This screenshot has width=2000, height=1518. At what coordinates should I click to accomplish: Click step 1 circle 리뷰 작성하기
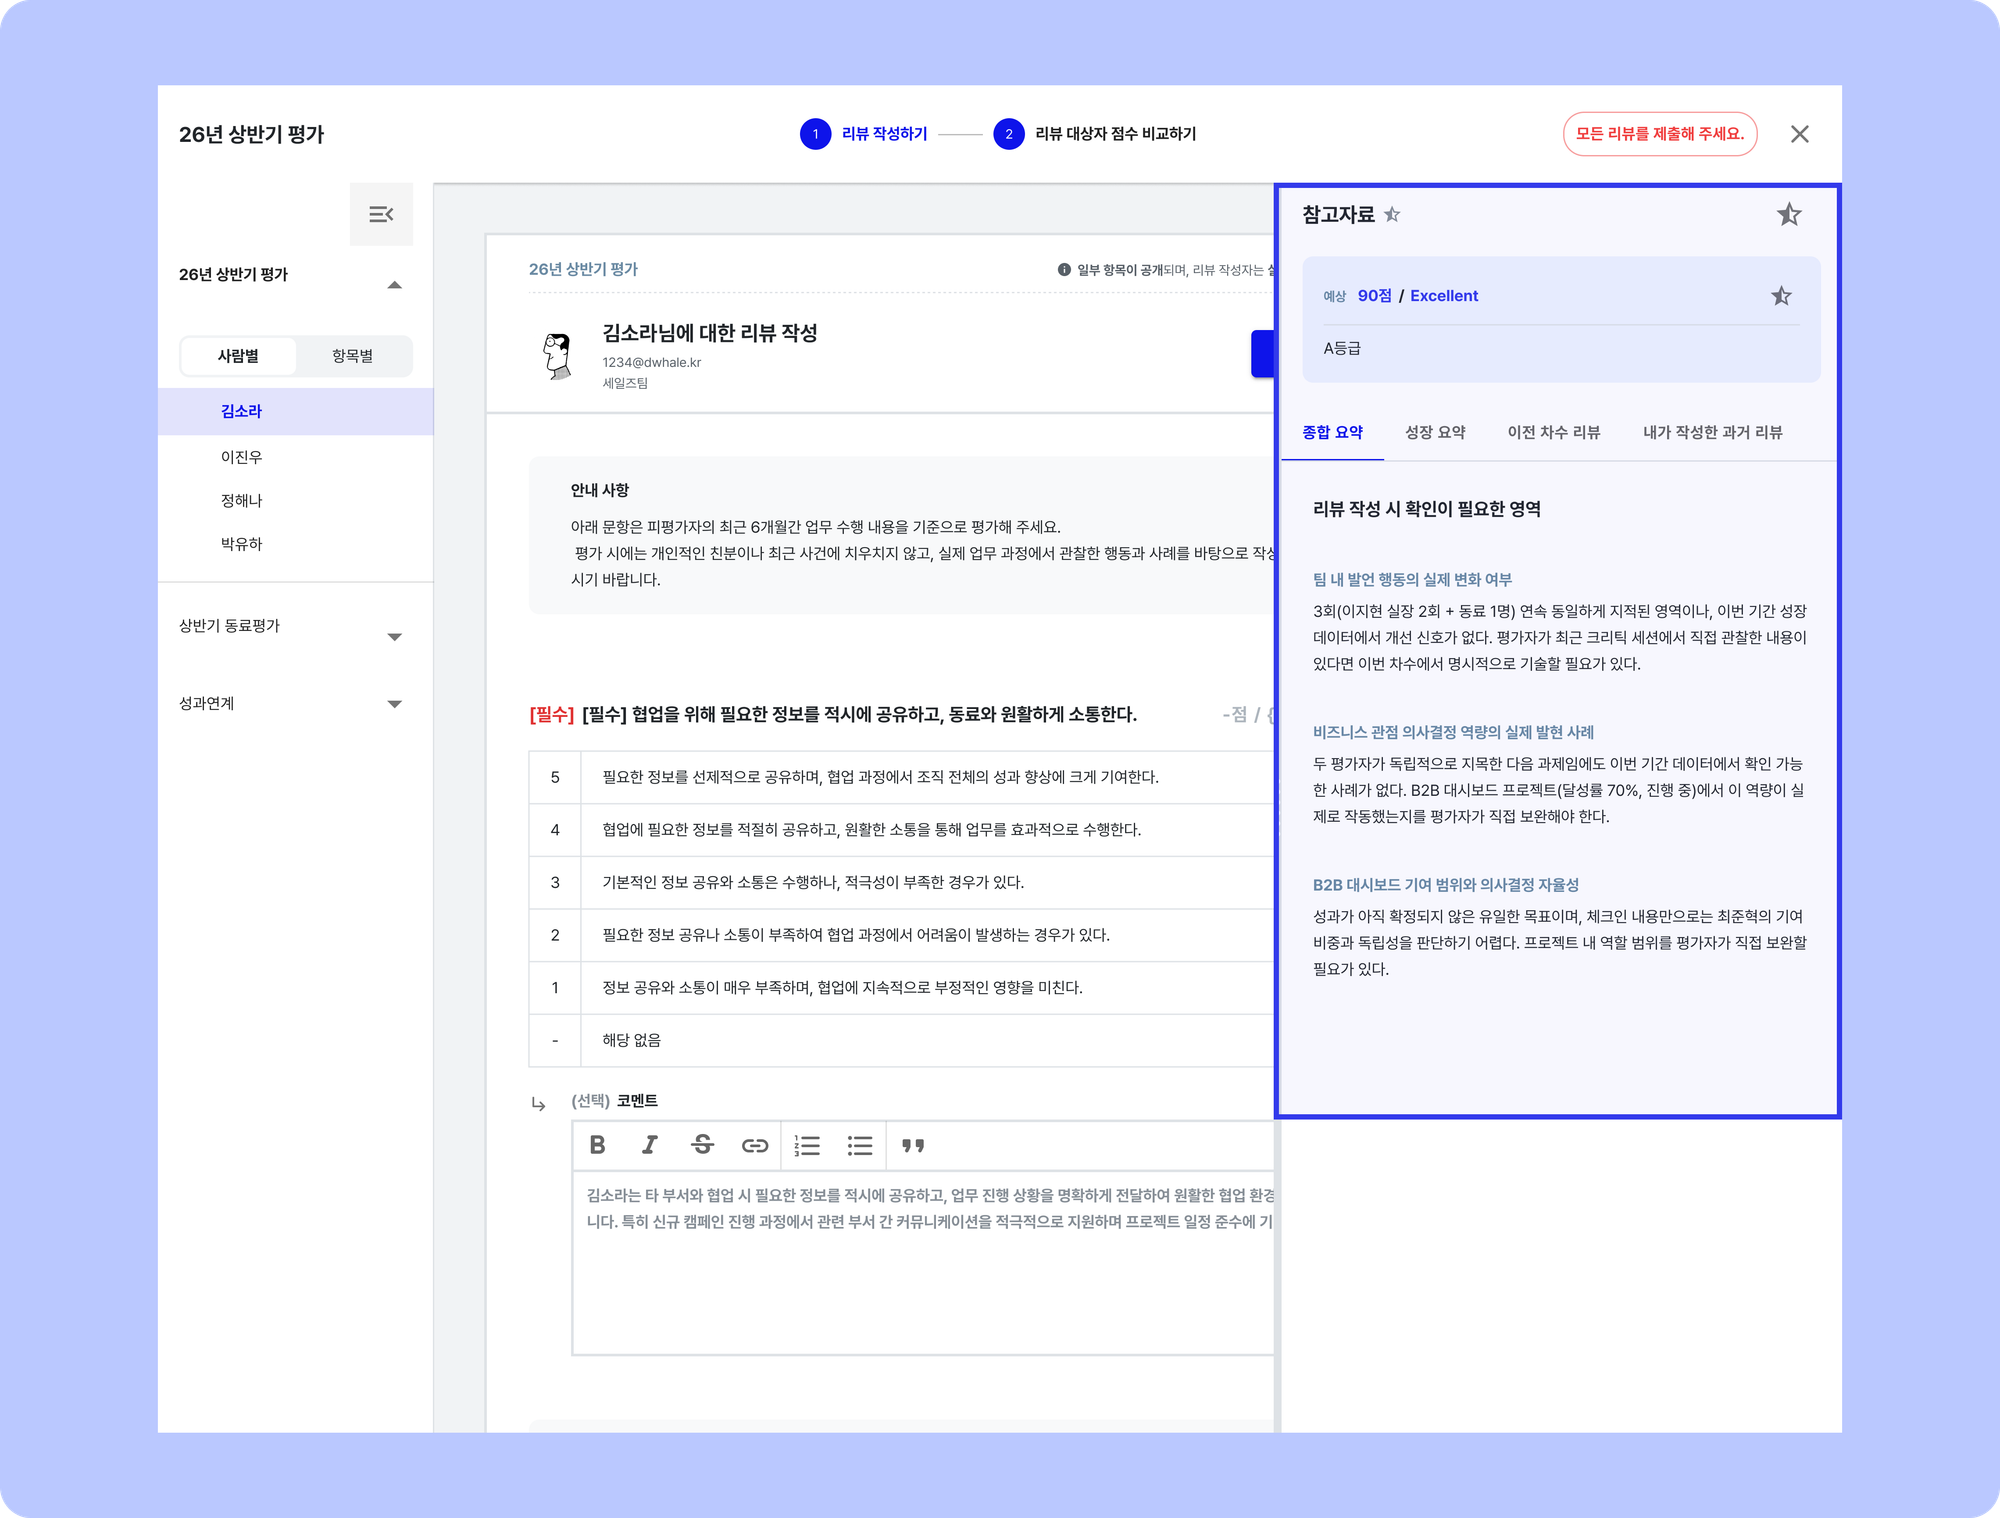tap(816, 134)
